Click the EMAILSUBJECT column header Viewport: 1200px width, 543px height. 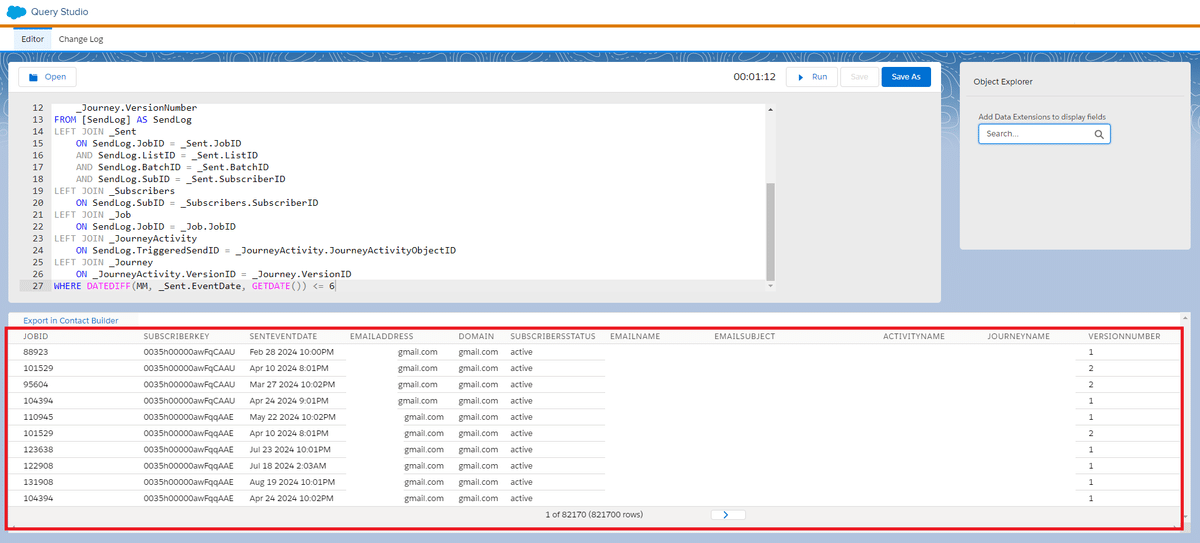[744, 337]
